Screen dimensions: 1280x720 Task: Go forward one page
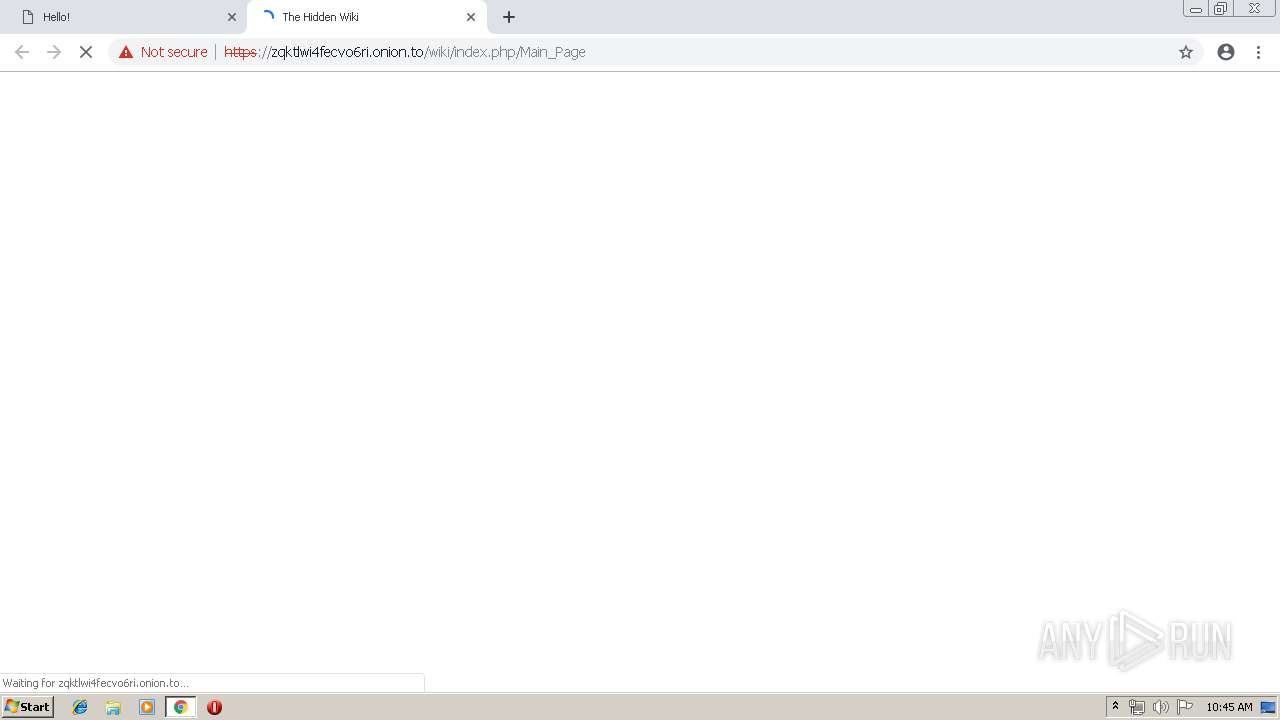(54, 52)
